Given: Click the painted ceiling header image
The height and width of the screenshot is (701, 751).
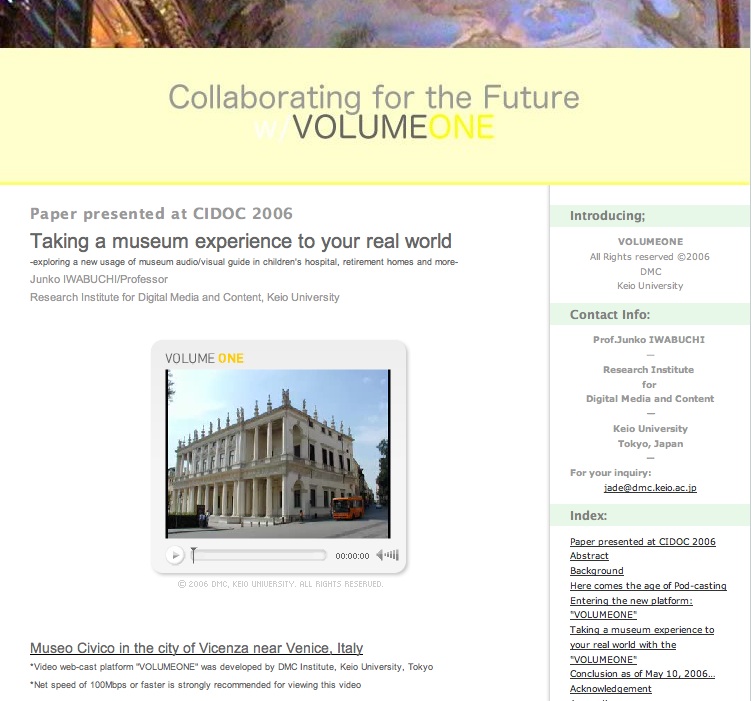Looking at the screenshot, I should pyautogui.click(x=376, y=23).
